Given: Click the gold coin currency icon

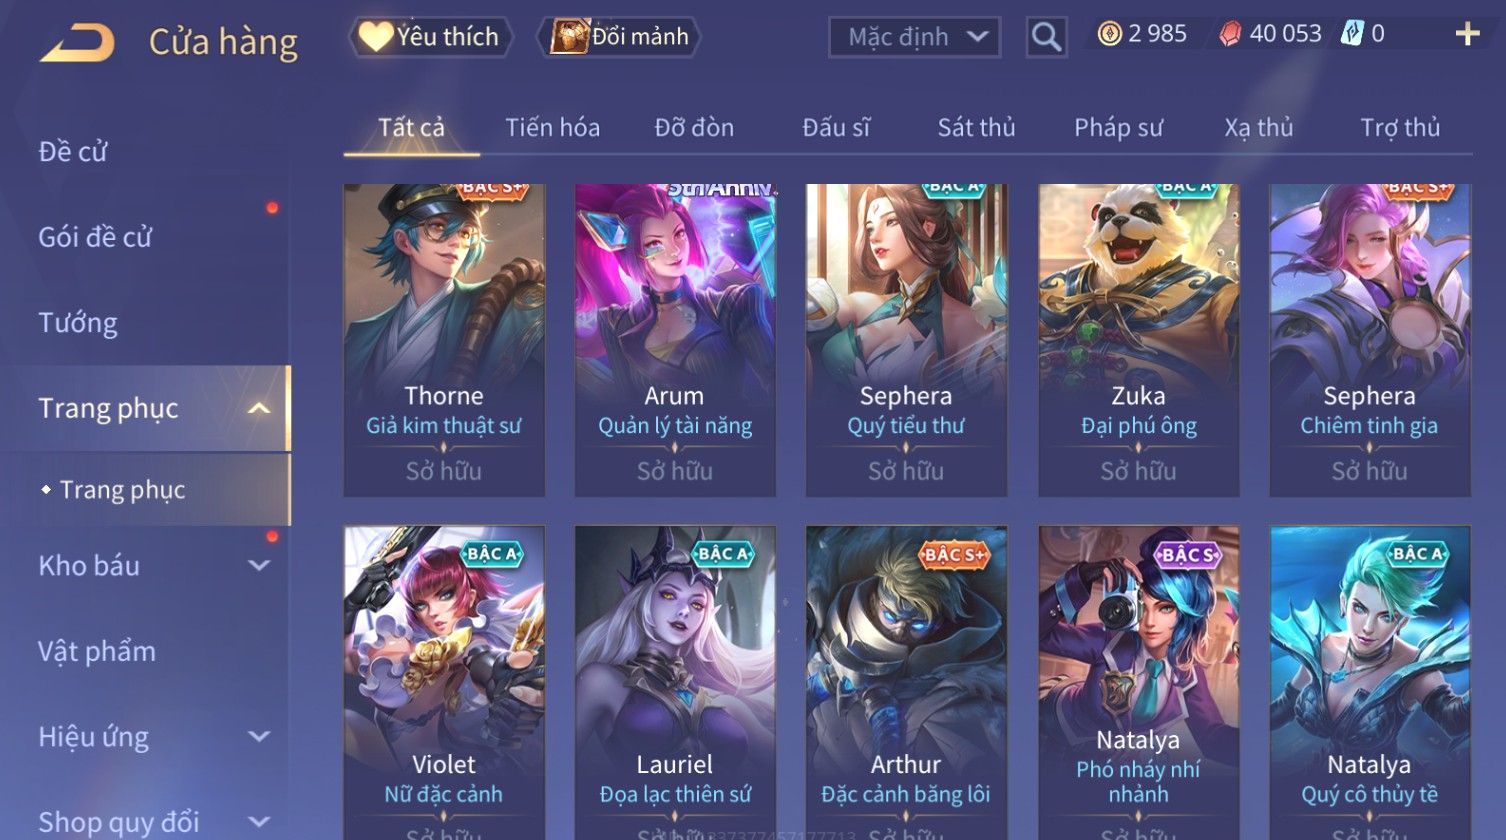Looking at the screenshot, I should pos(1109,35).
